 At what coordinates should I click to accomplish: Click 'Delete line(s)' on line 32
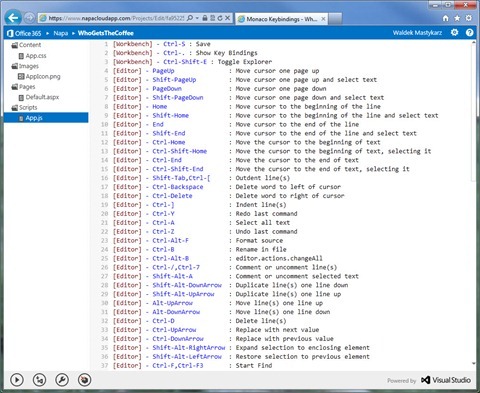point(261,321)
